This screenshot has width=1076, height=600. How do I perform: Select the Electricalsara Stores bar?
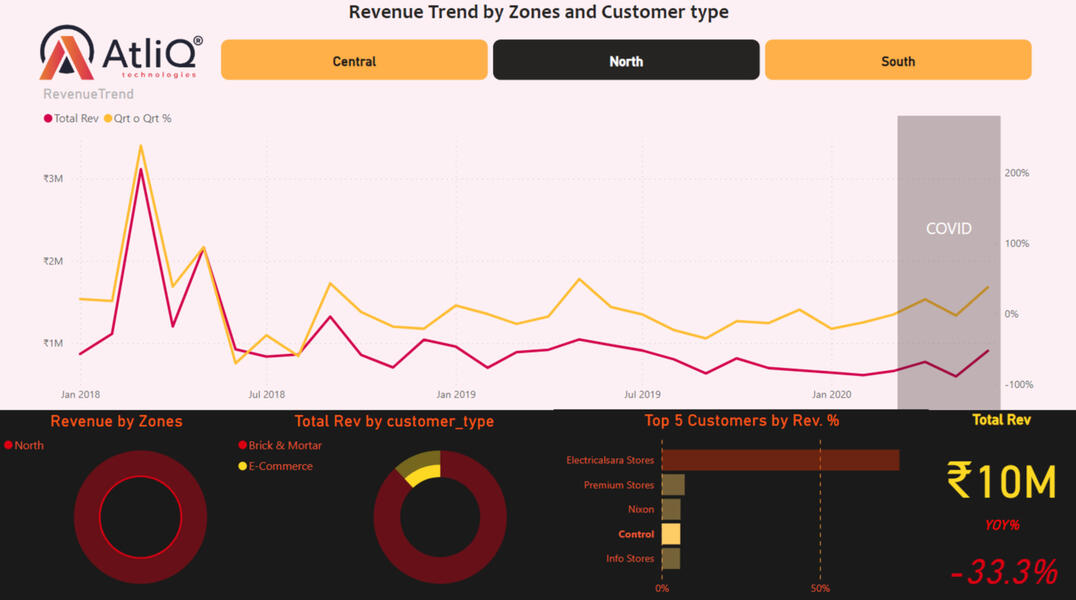point(780,460)
